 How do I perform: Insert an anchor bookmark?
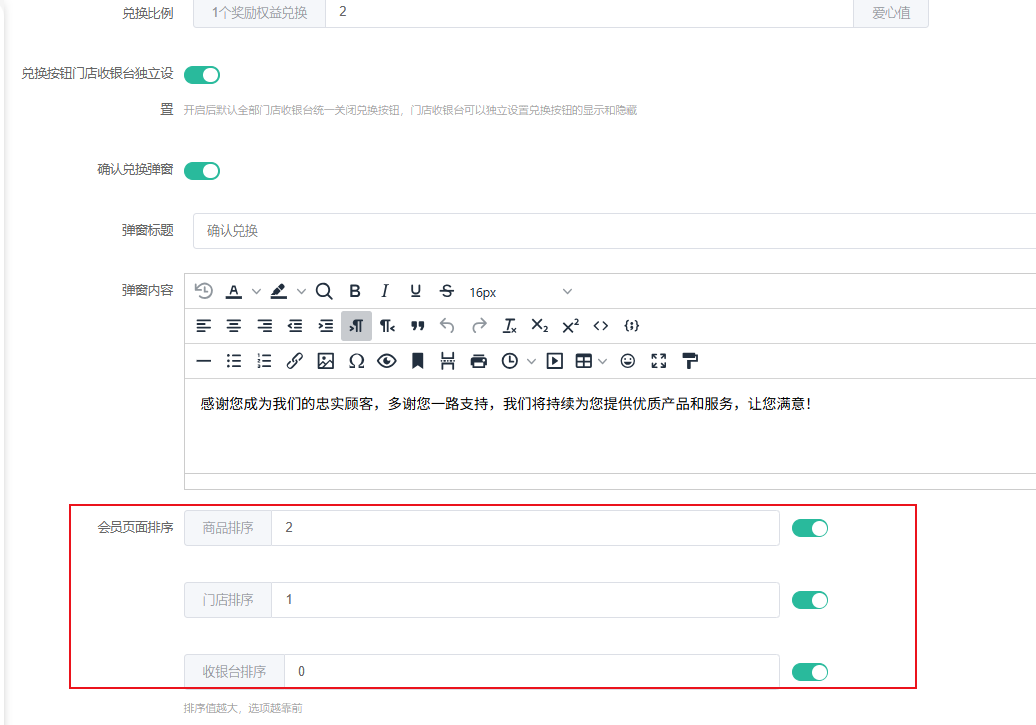point(418,361)
